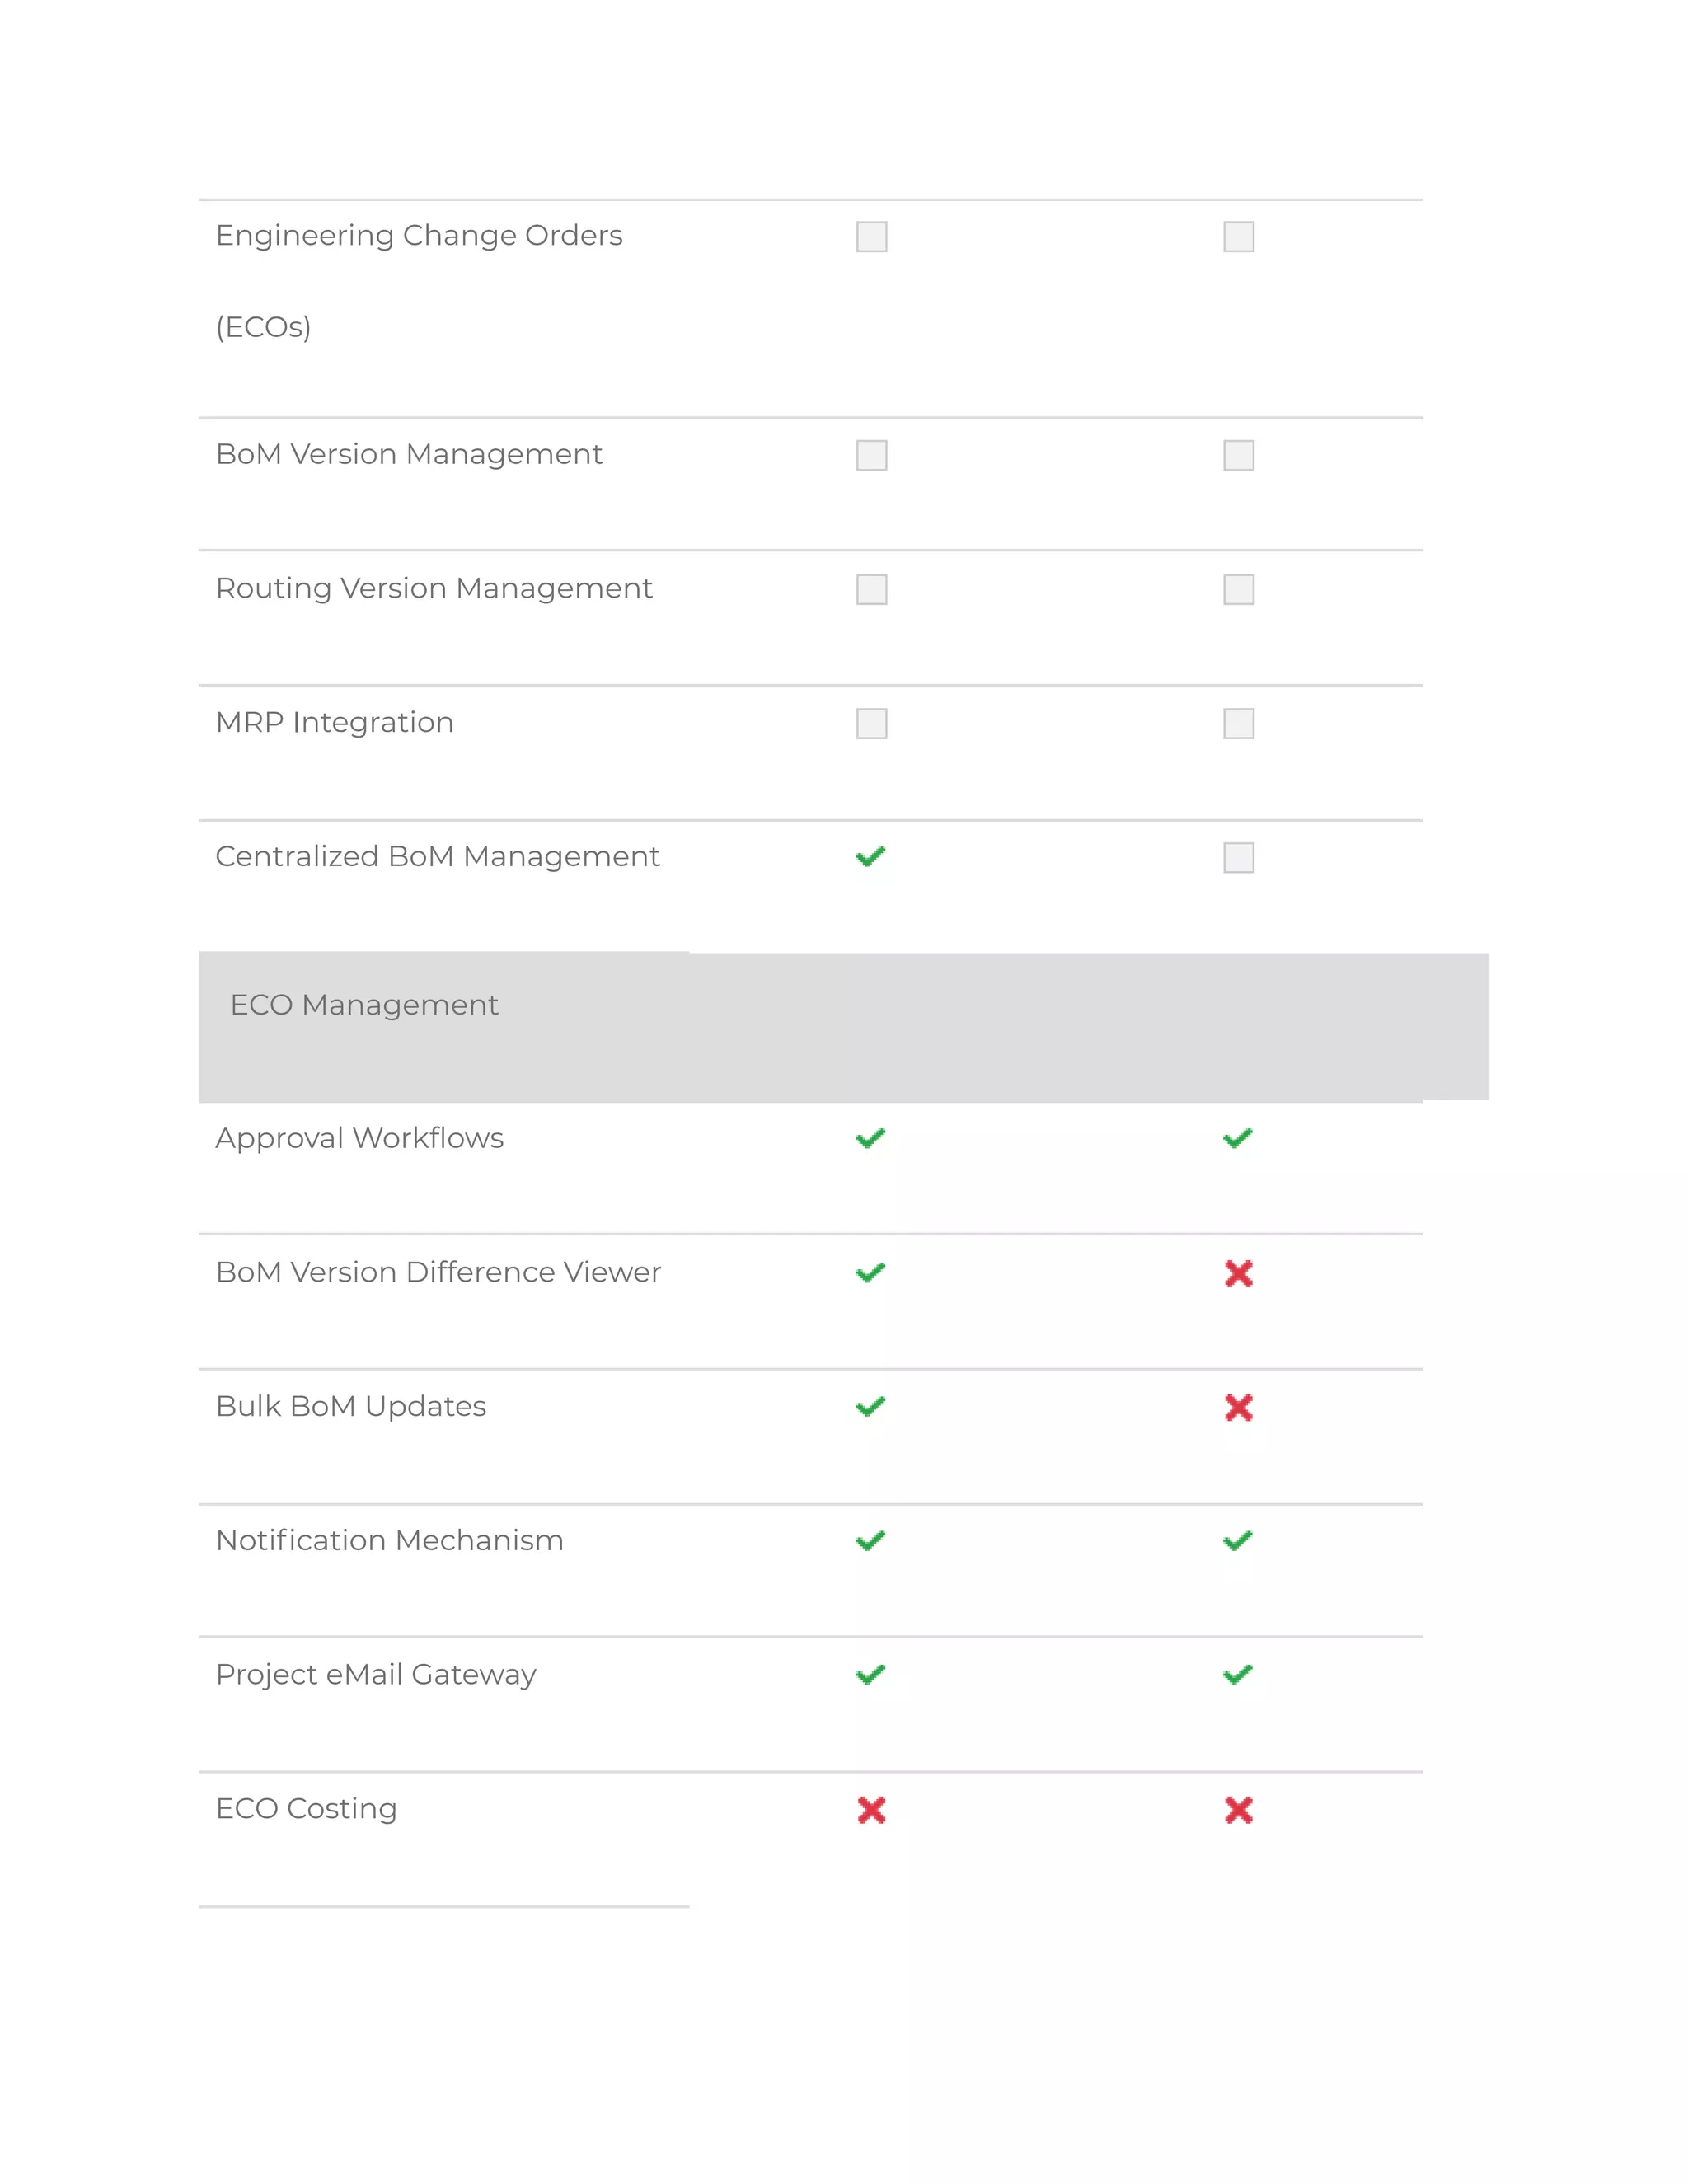Click second green checkmark for Notification Mechanism
Image resolution: width=1688 pixels, height=2184 pixels.
[x=1238, y=1541]
